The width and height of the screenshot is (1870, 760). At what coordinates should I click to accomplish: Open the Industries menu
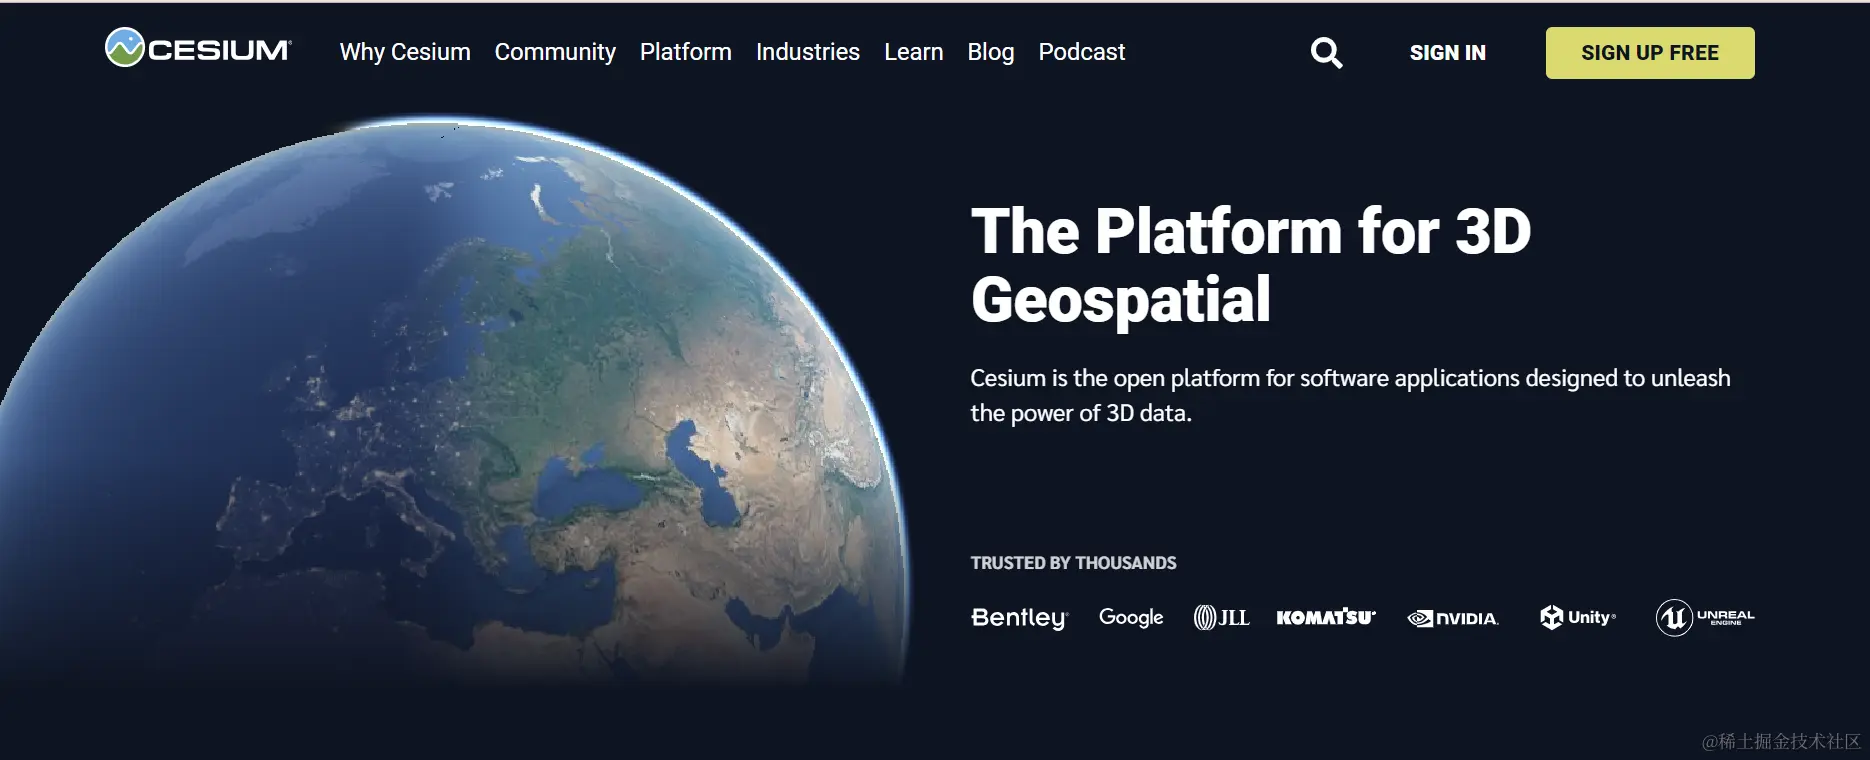click(808, 52)
